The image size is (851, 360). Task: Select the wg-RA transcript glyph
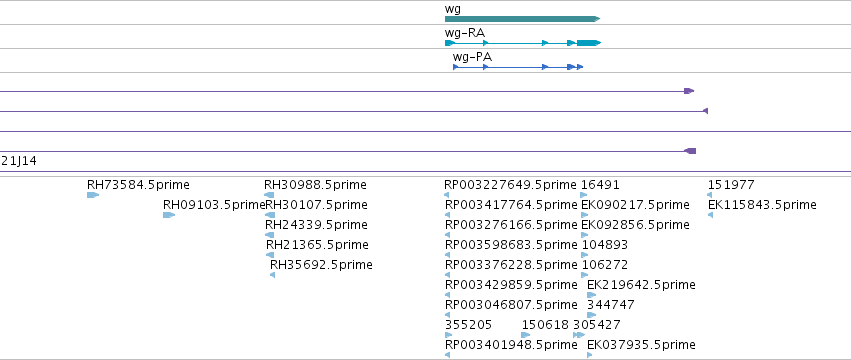coord(523,43)
